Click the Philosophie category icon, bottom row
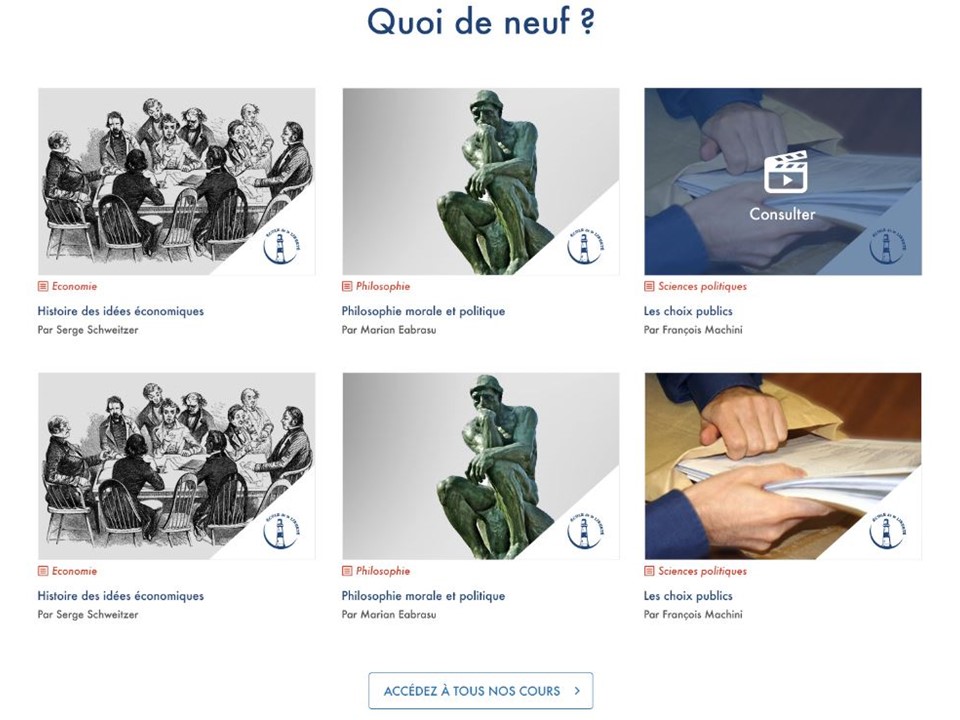This screenshot has width=960, height=720. click(347, 571)
